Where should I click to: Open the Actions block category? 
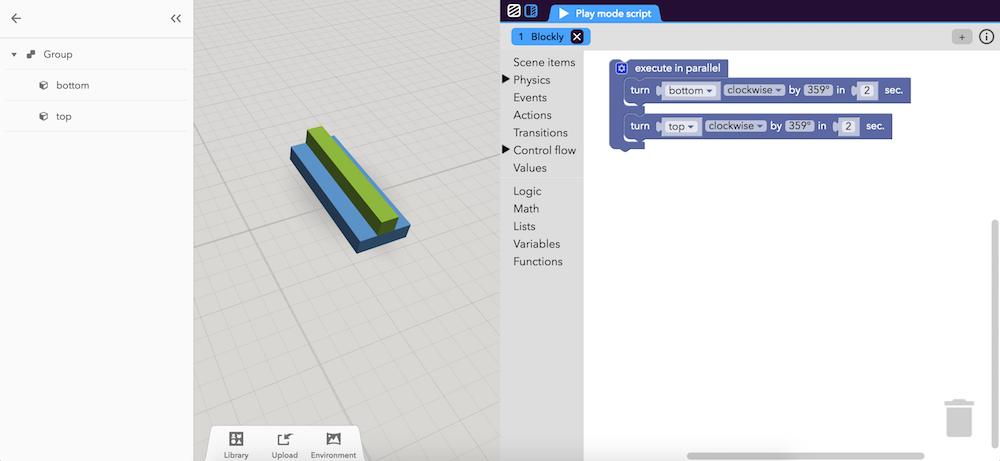coord(533,115)
